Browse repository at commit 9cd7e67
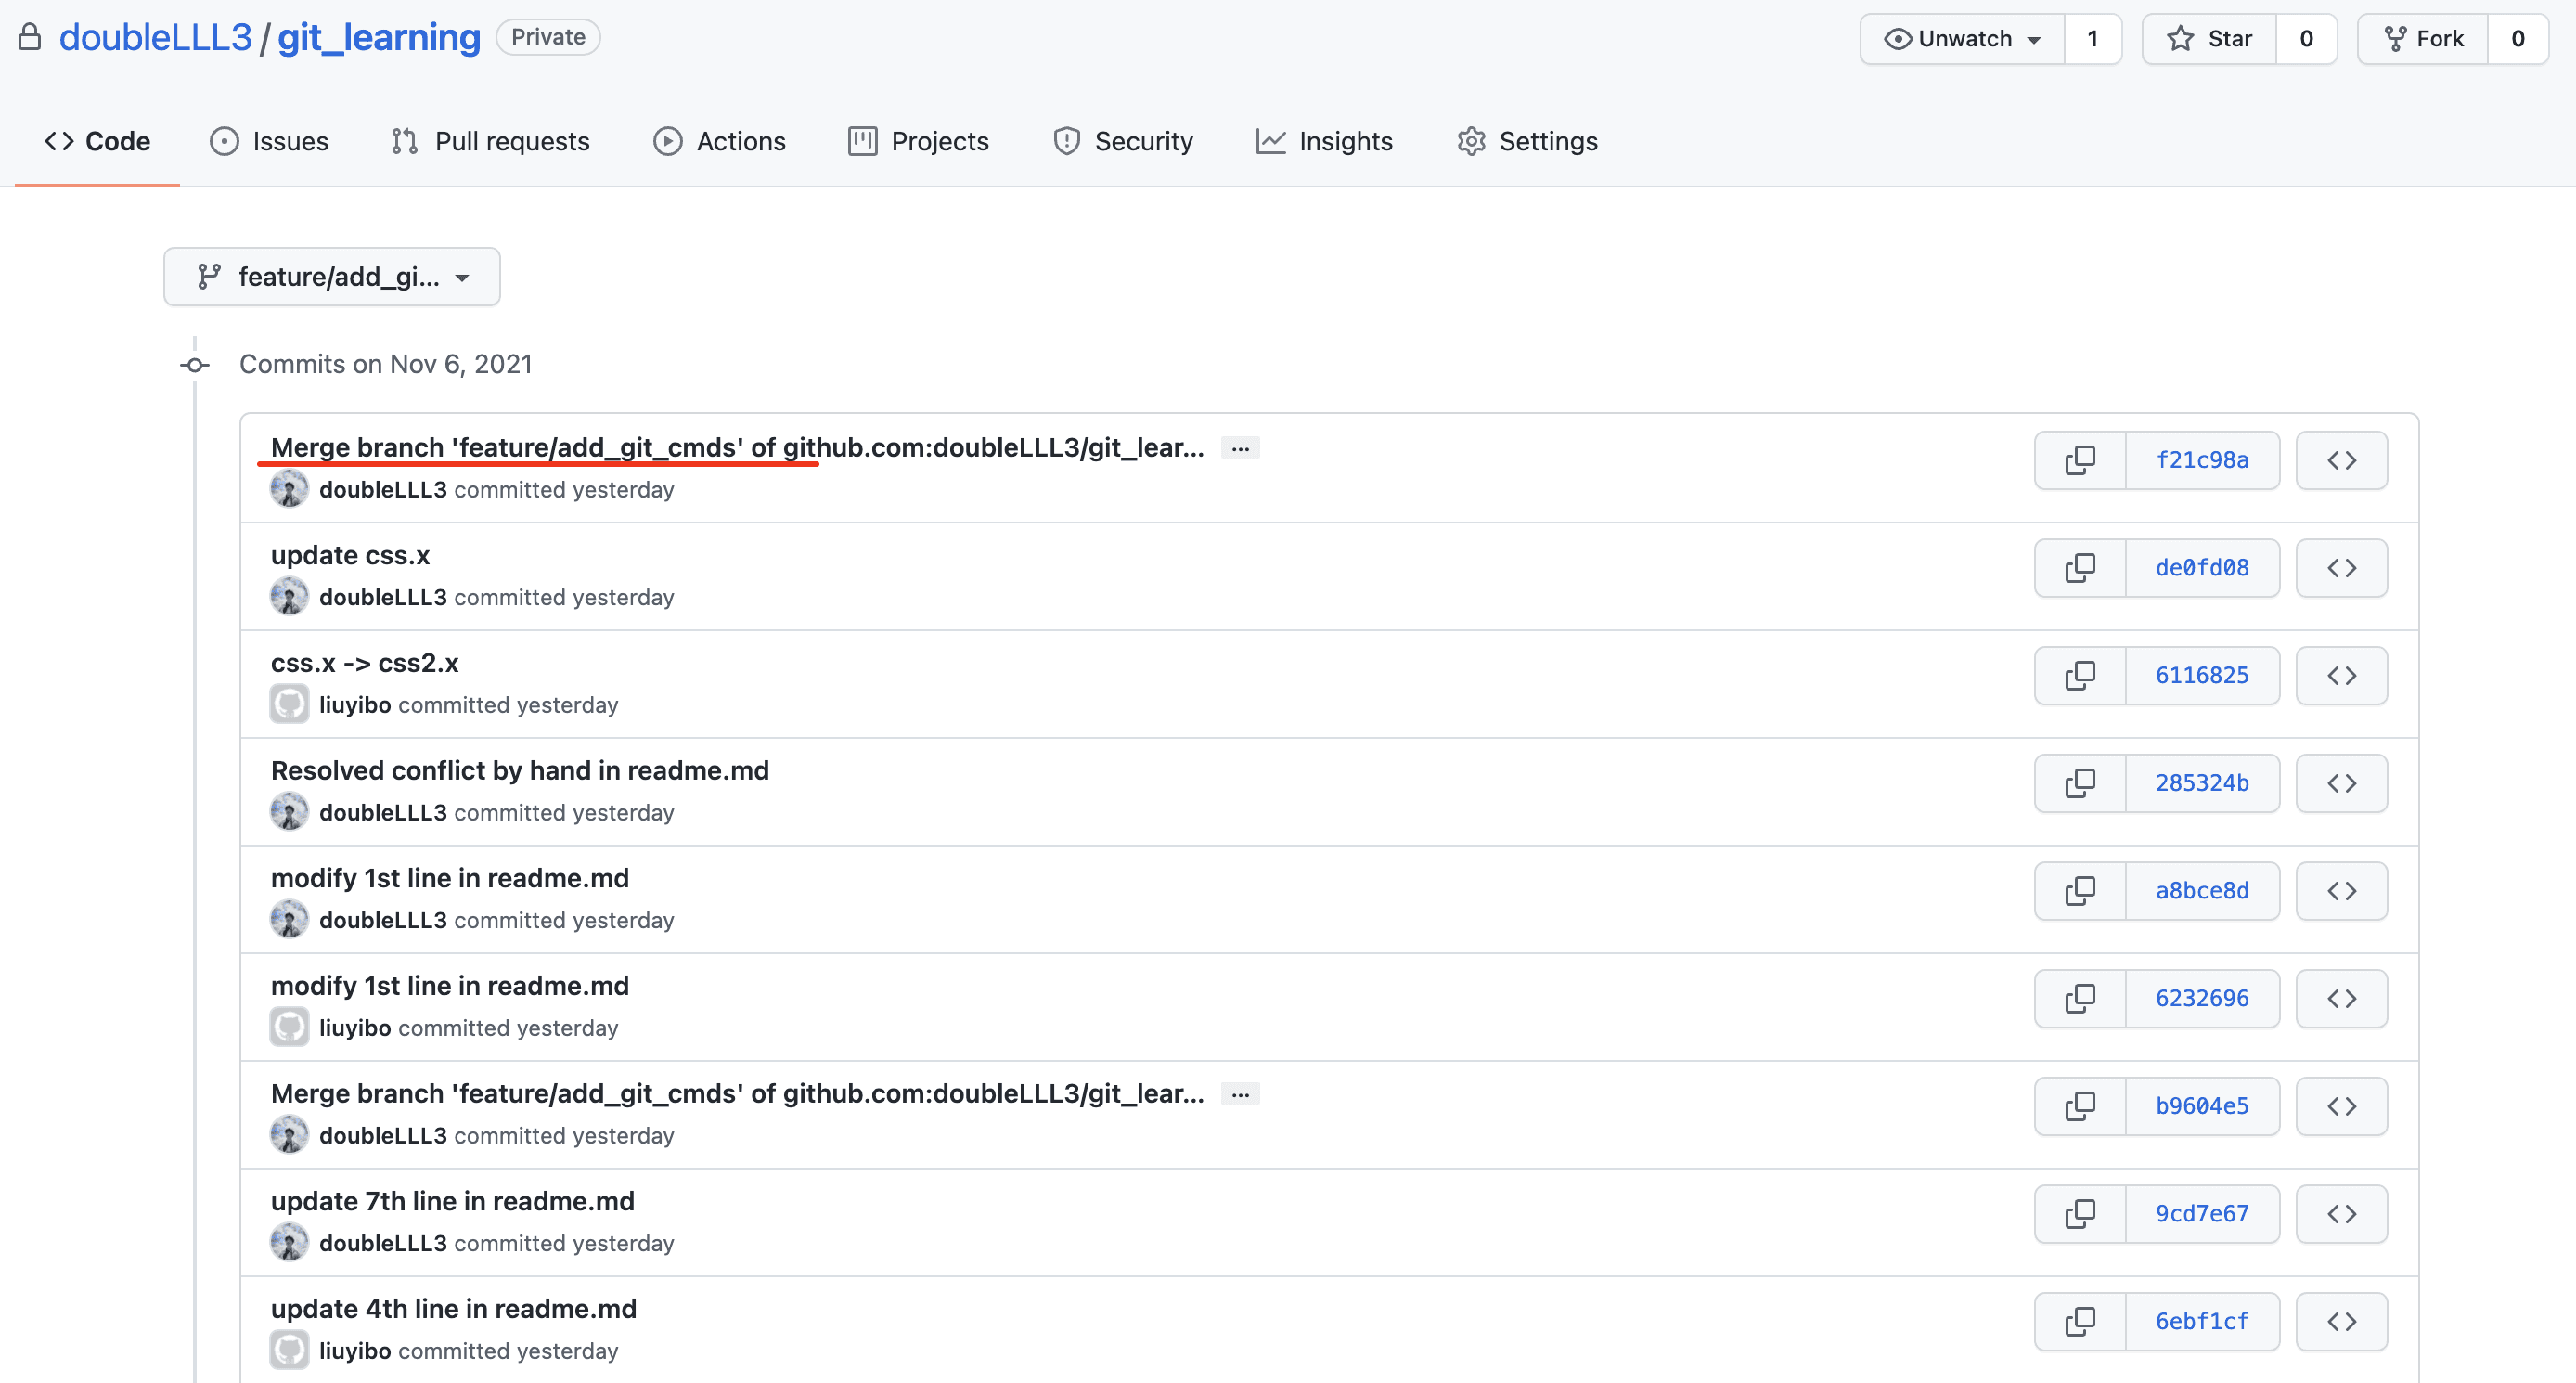 [x=2342, y=1214]
